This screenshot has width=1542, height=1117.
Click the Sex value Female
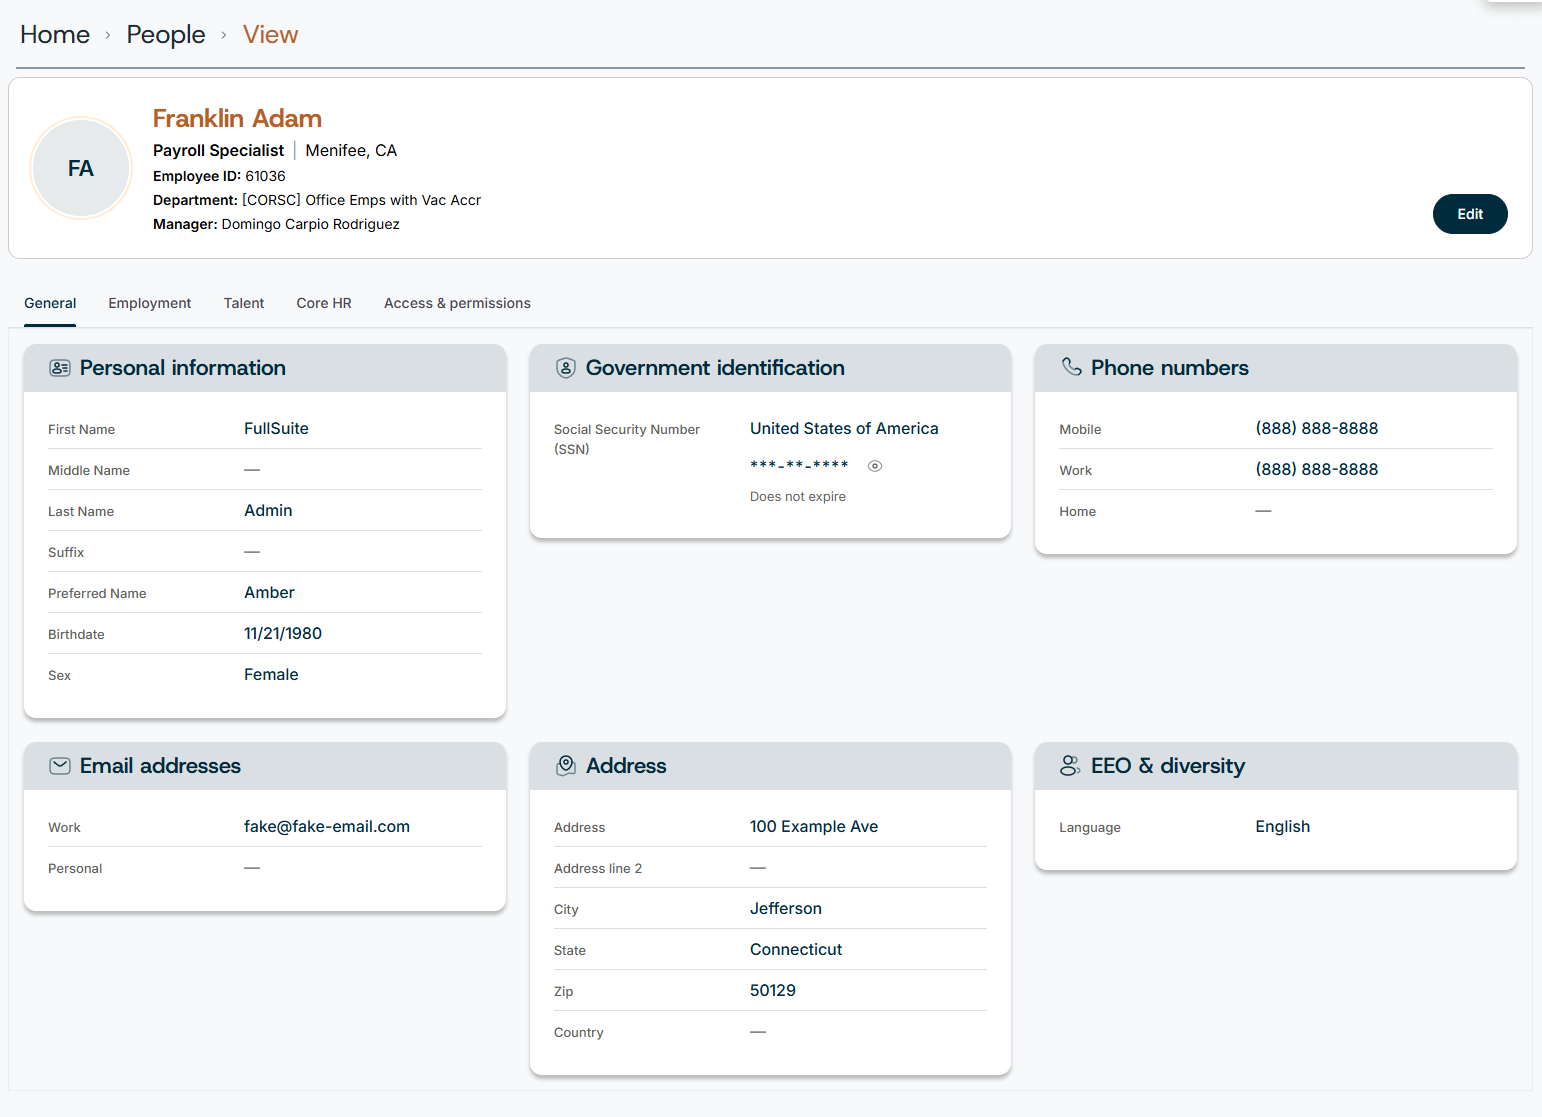271,675
